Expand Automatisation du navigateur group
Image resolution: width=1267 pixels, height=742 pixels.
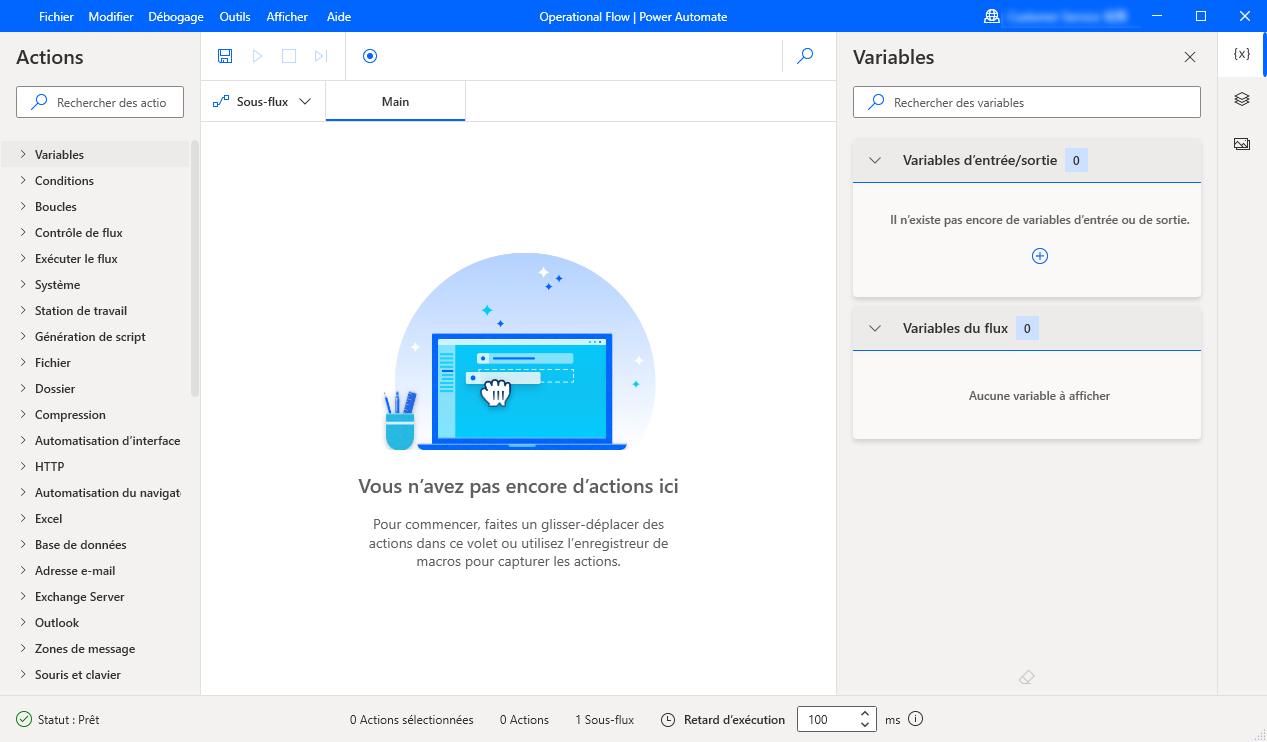pyautogui.click(x=23, y=493)
